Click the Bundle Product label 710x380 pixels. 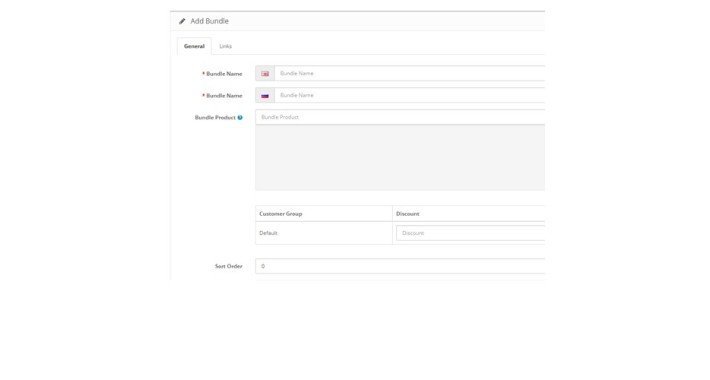[215, 117]
